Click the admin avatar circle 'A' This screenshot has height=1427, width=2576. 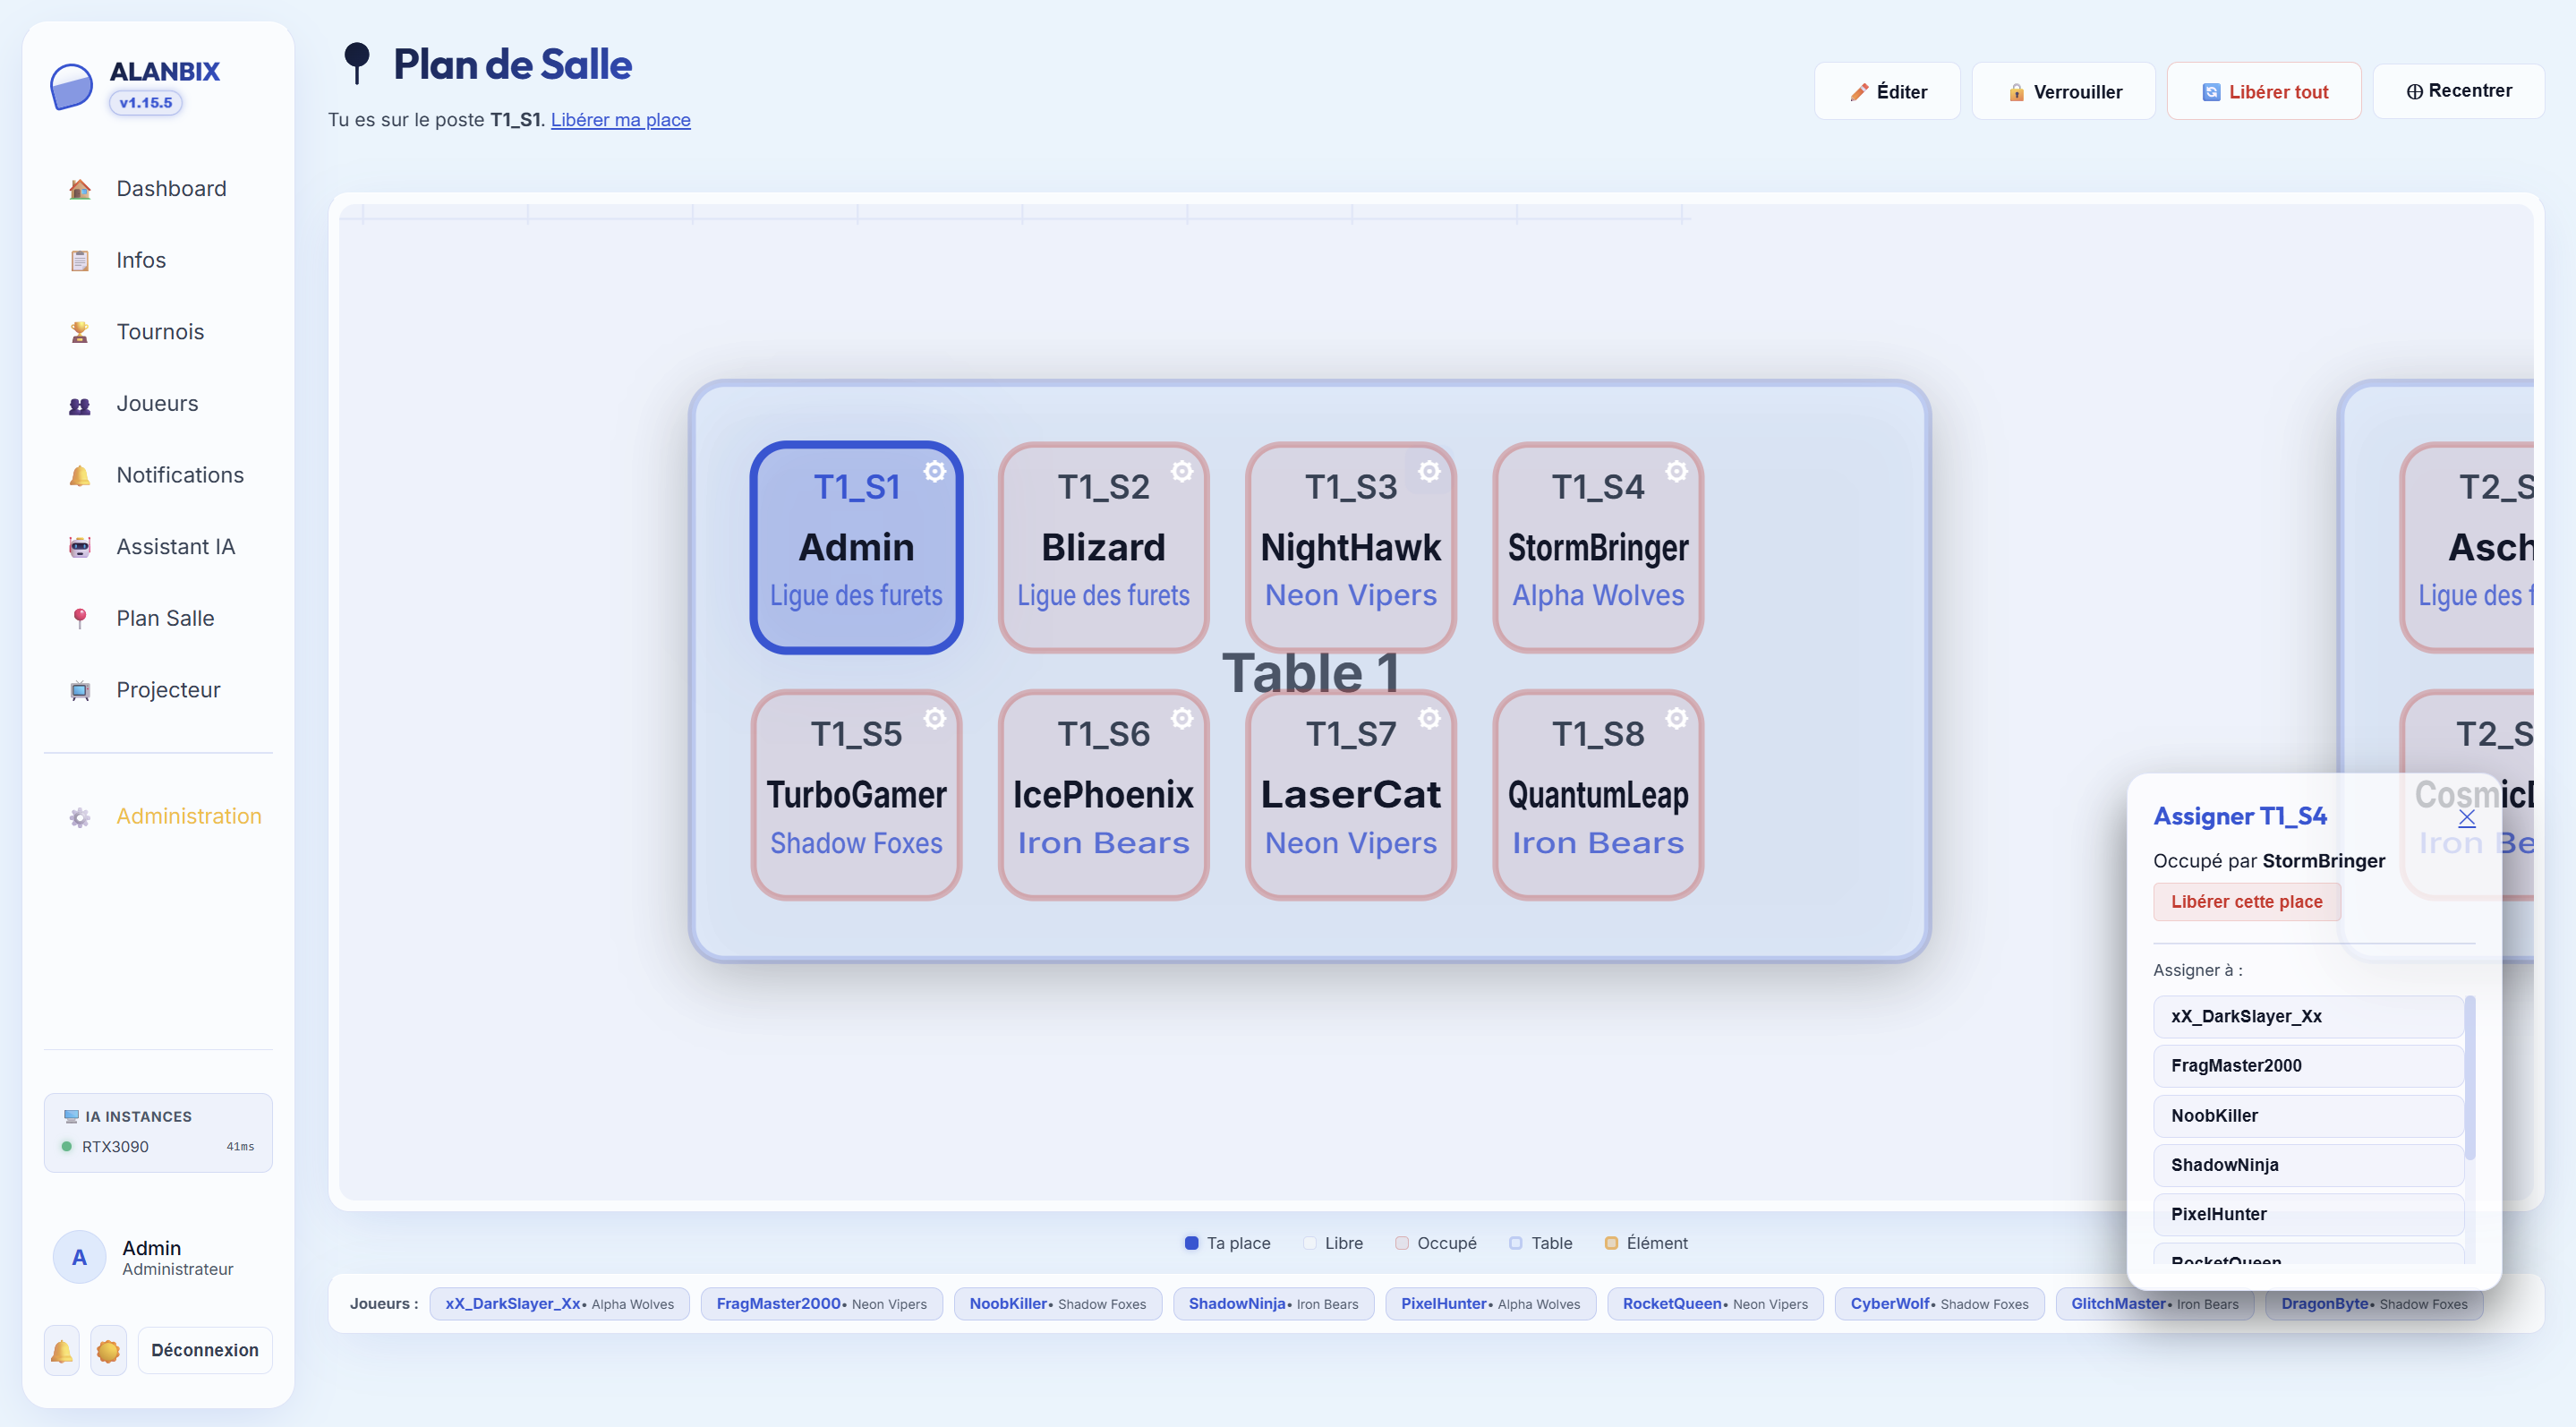79,1257
